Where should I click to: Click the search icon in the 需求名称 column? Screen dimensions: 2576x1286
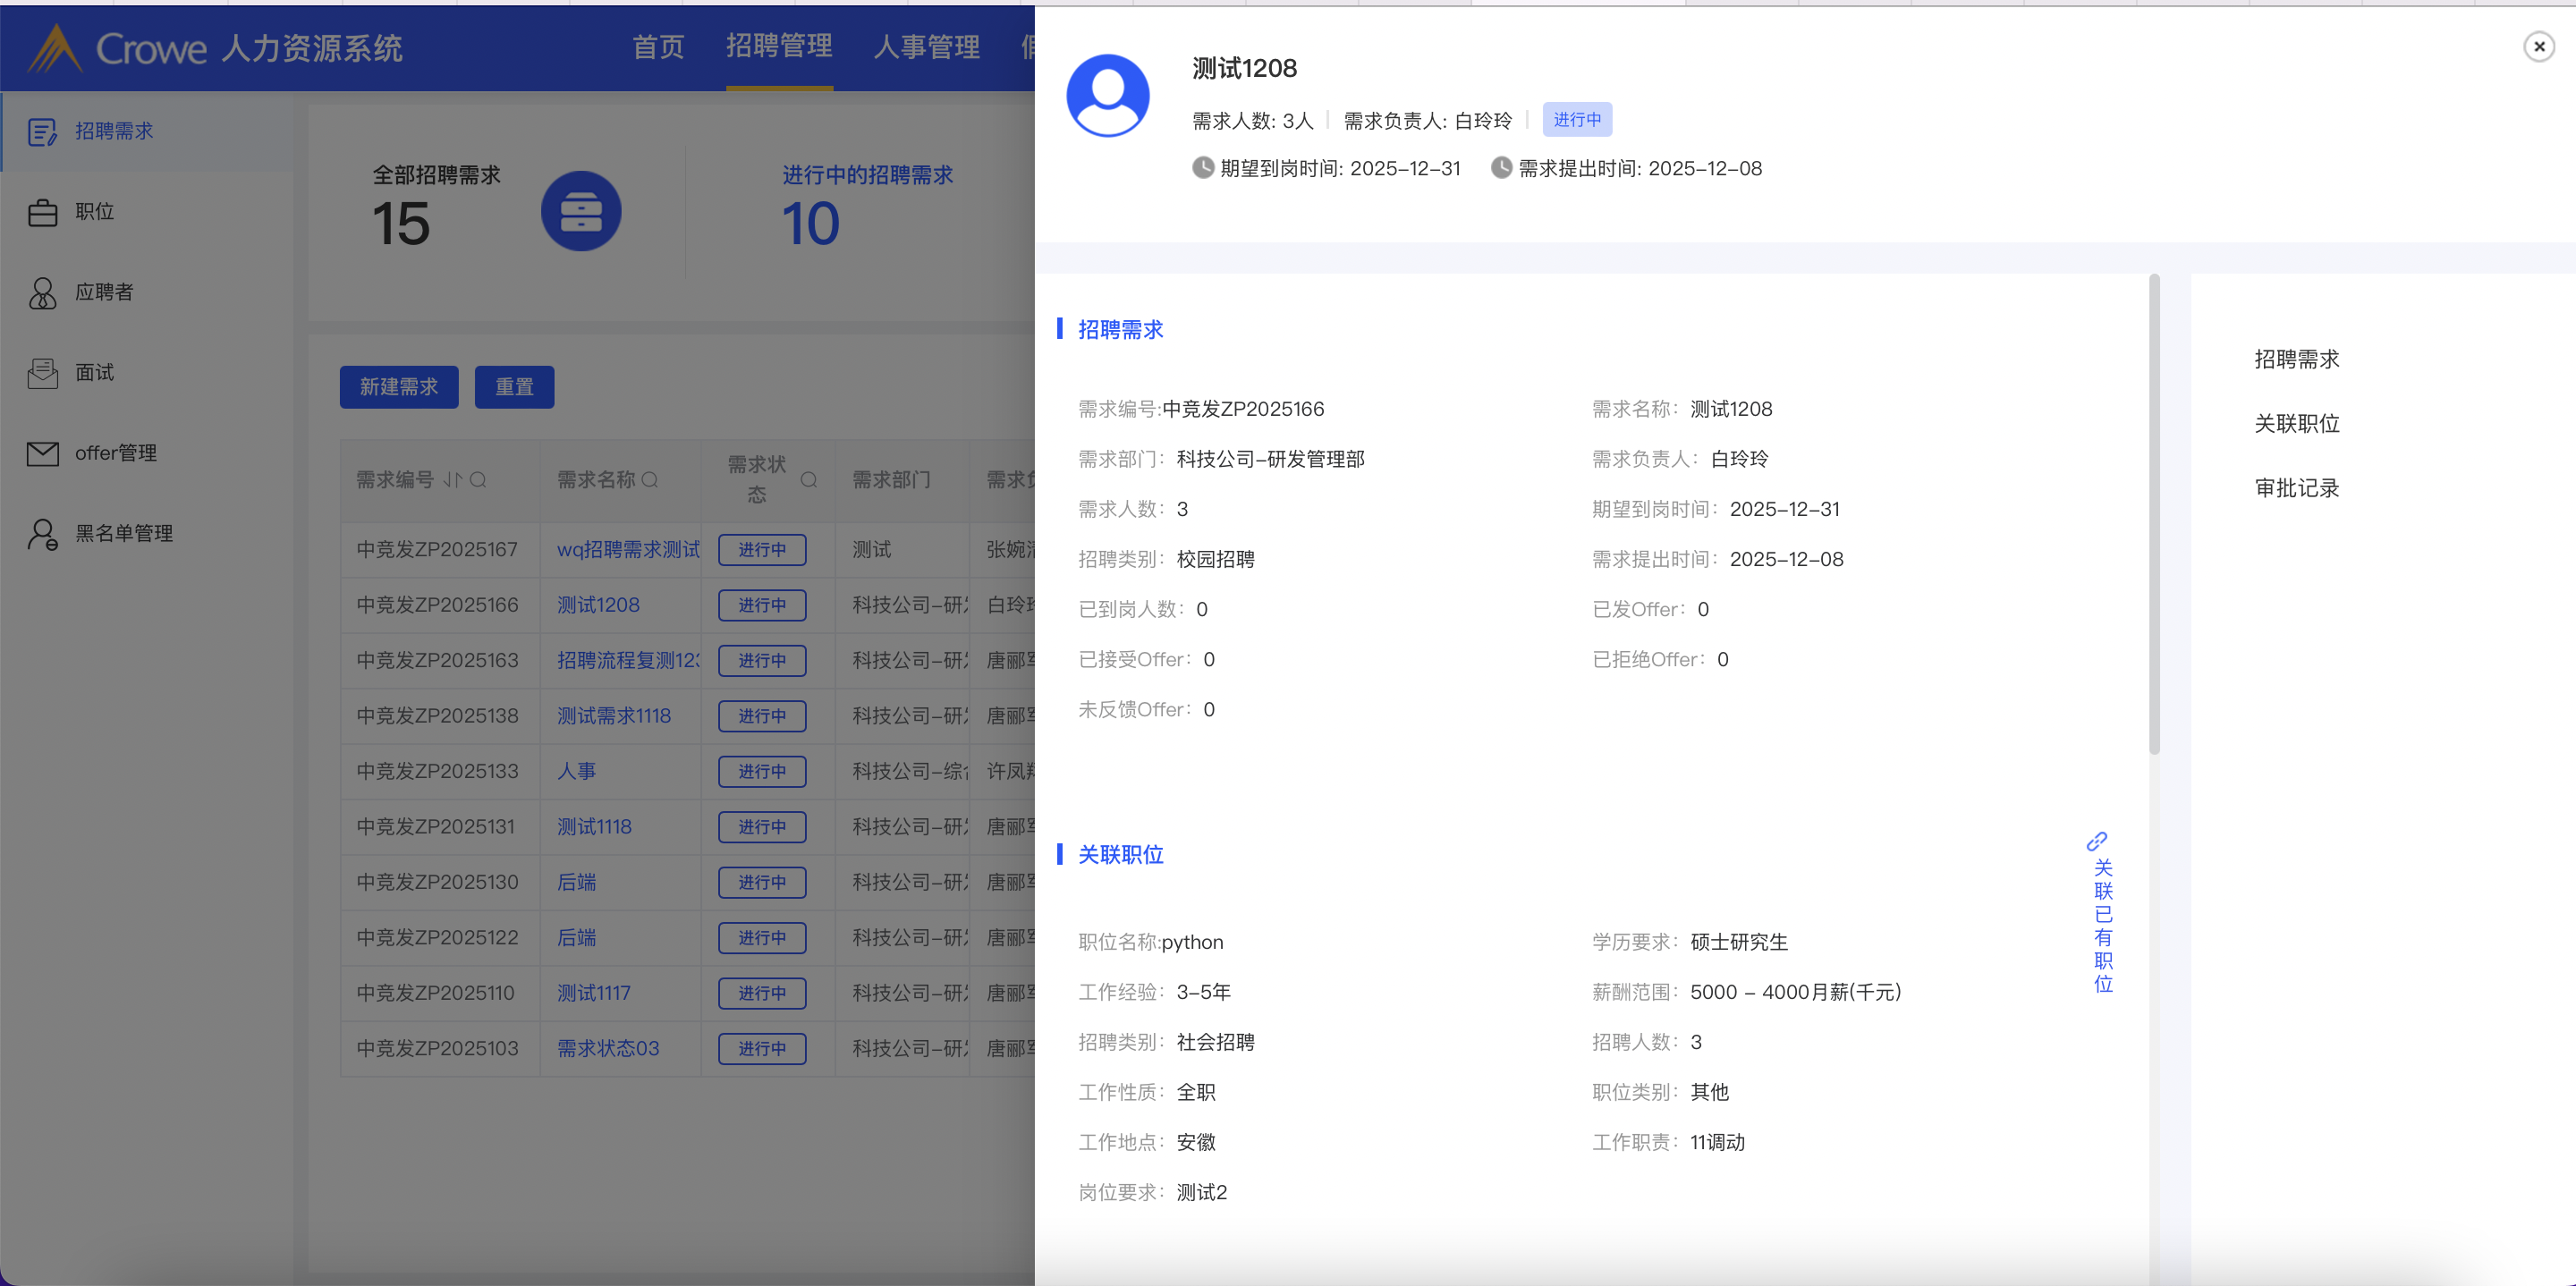coord(650,480)
